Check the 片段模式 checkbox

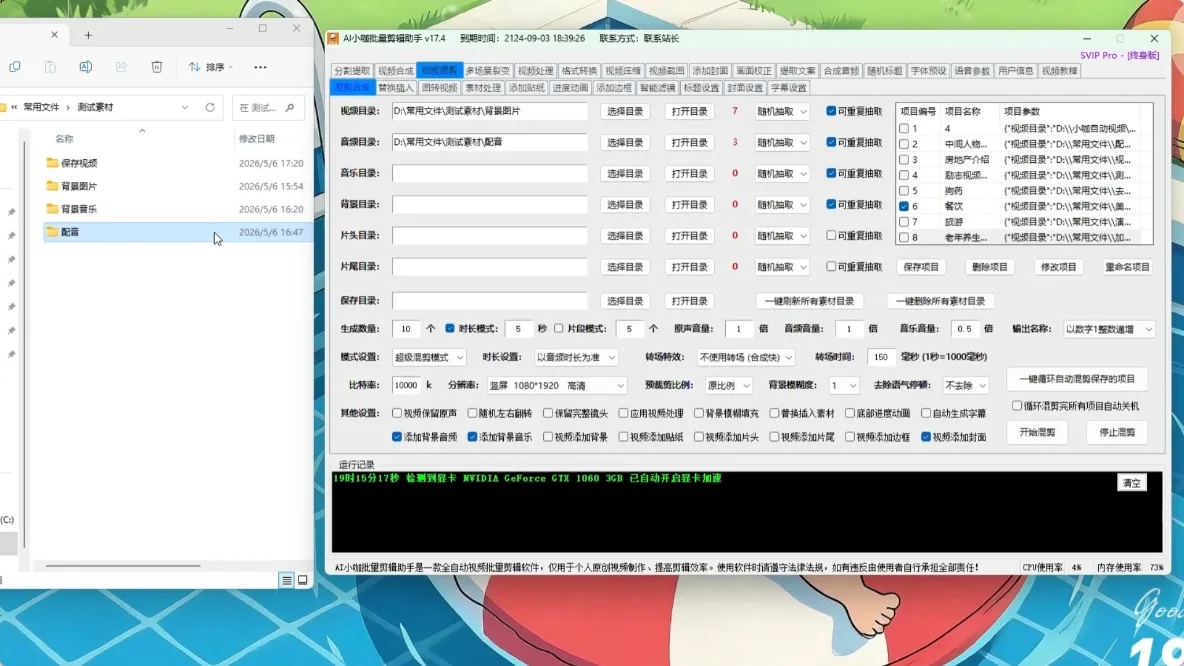[x=559, y=328]
